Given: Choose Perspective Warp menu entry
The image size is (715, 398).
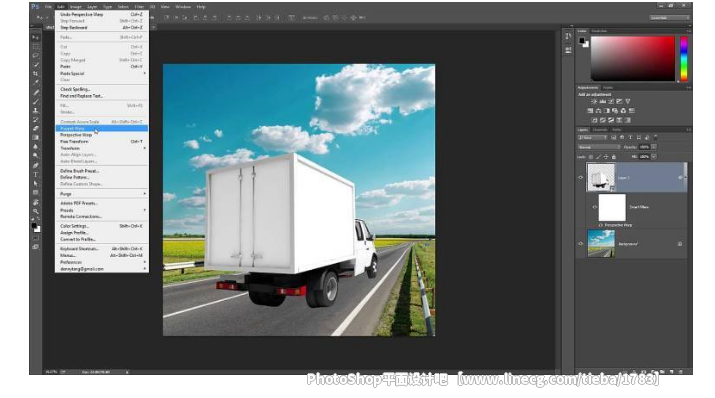Looking at the screenshot, I should tap(102, 135).
